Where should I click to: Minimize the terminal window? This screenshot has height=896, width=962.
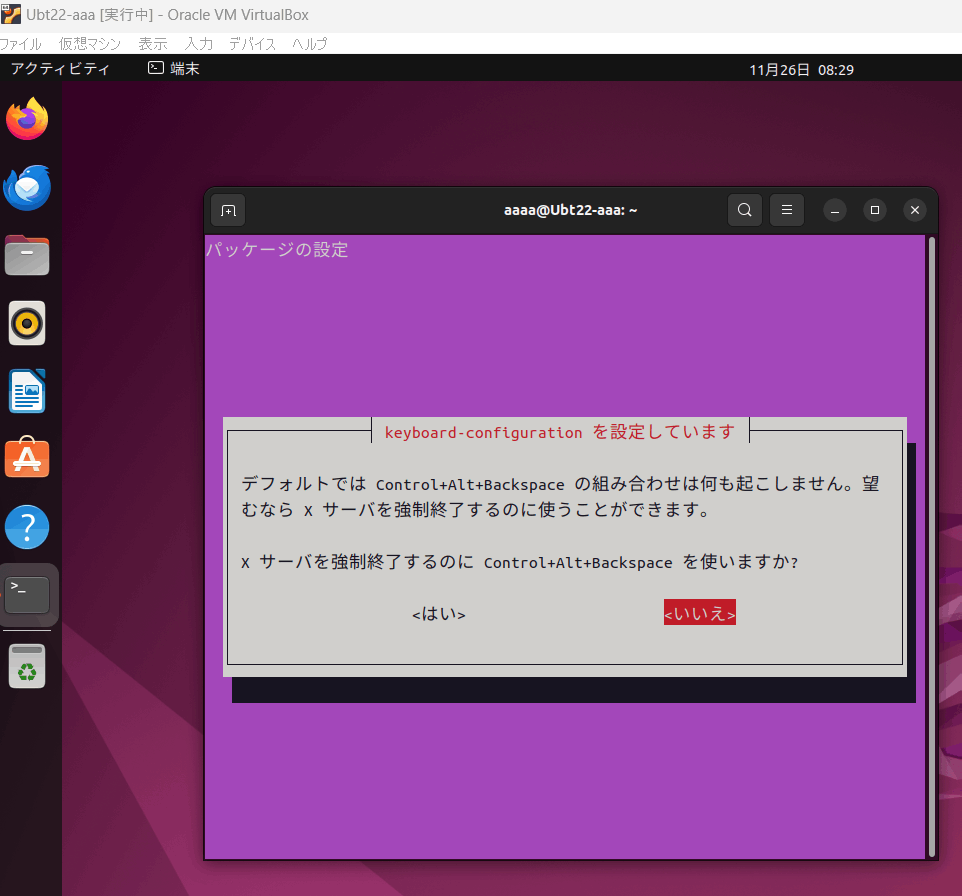tap(834, 210)
